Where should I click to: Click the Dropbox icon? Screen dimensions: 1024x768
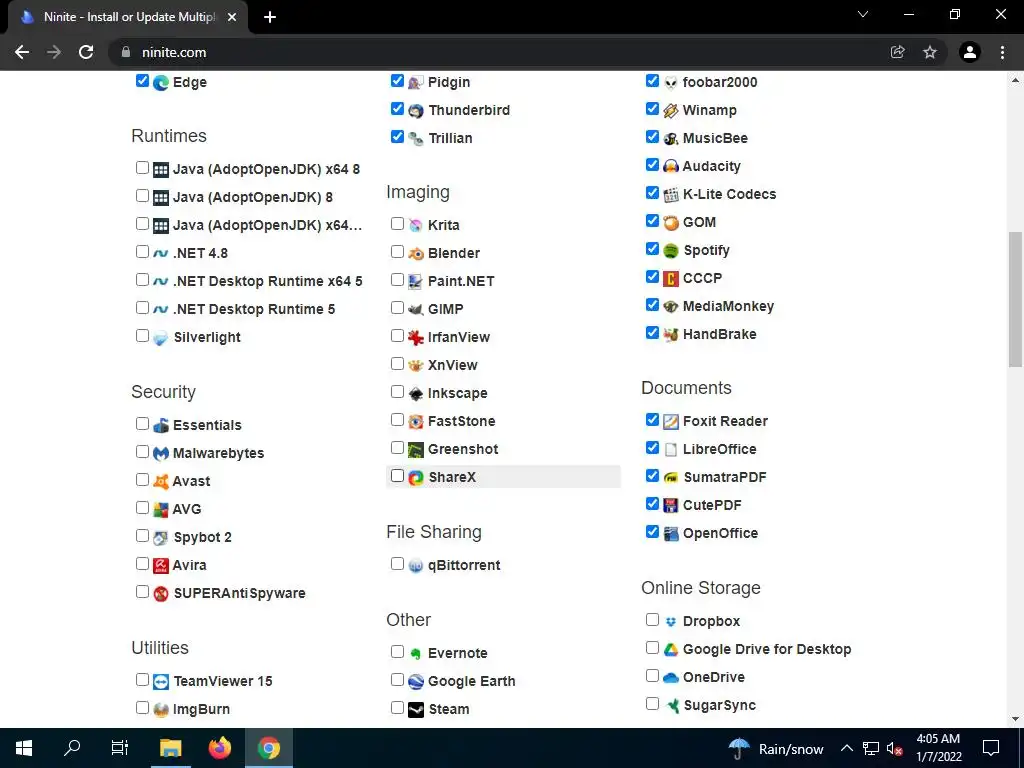pos(671,622)
